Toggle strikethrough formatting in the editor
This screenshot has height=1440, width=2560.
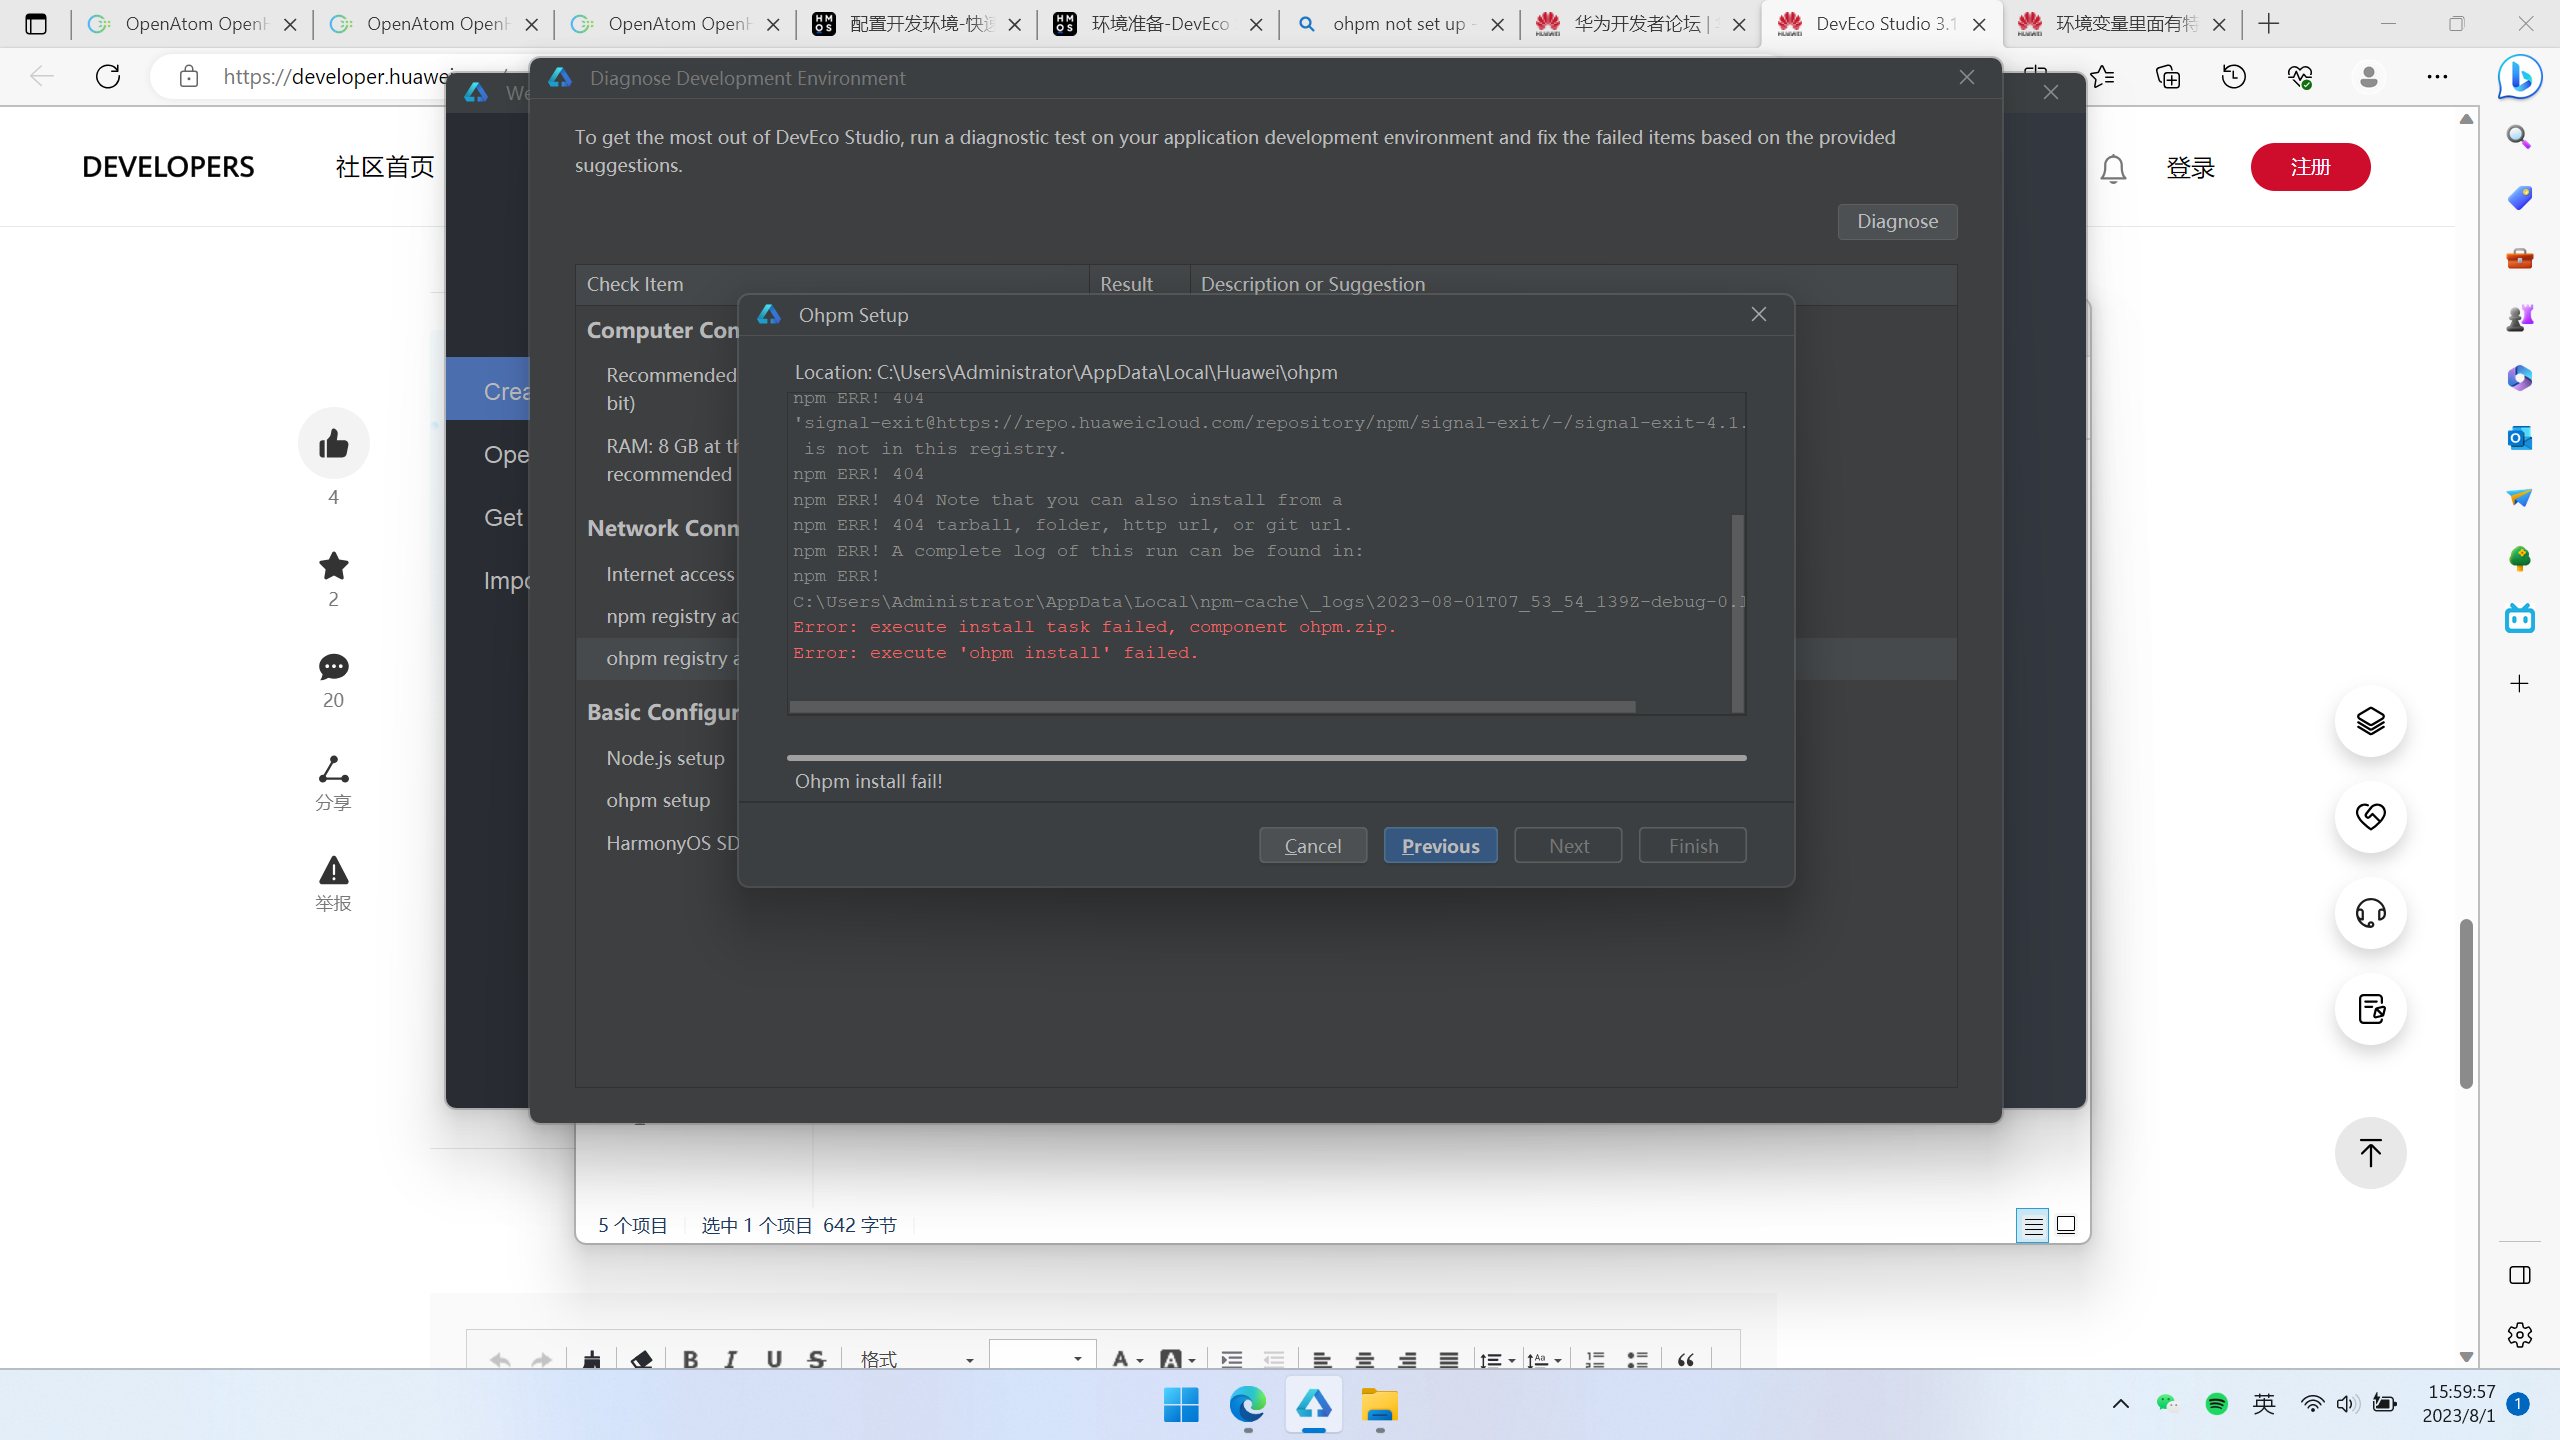click(816, 1359)
